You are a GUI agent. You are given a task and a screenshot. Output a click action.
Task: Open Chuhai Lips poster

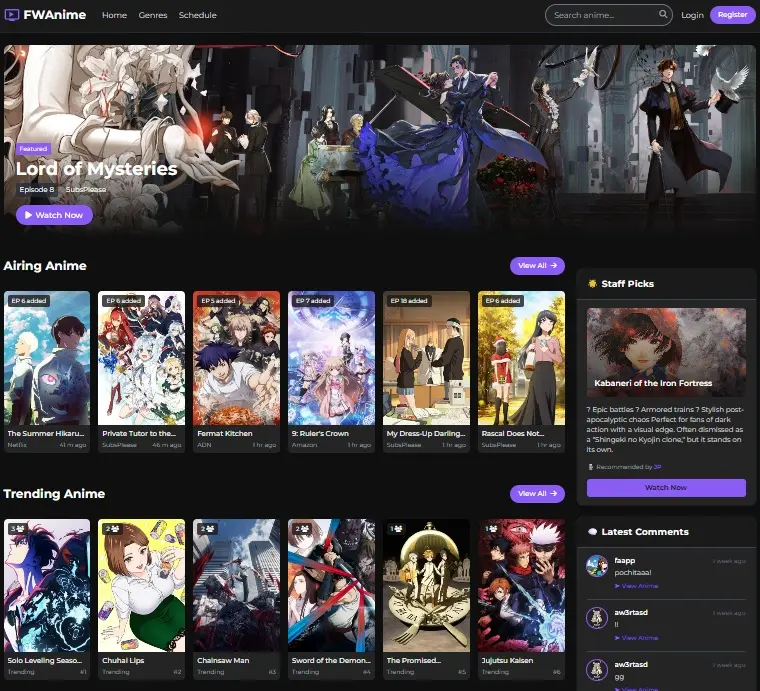coord(142,585)
